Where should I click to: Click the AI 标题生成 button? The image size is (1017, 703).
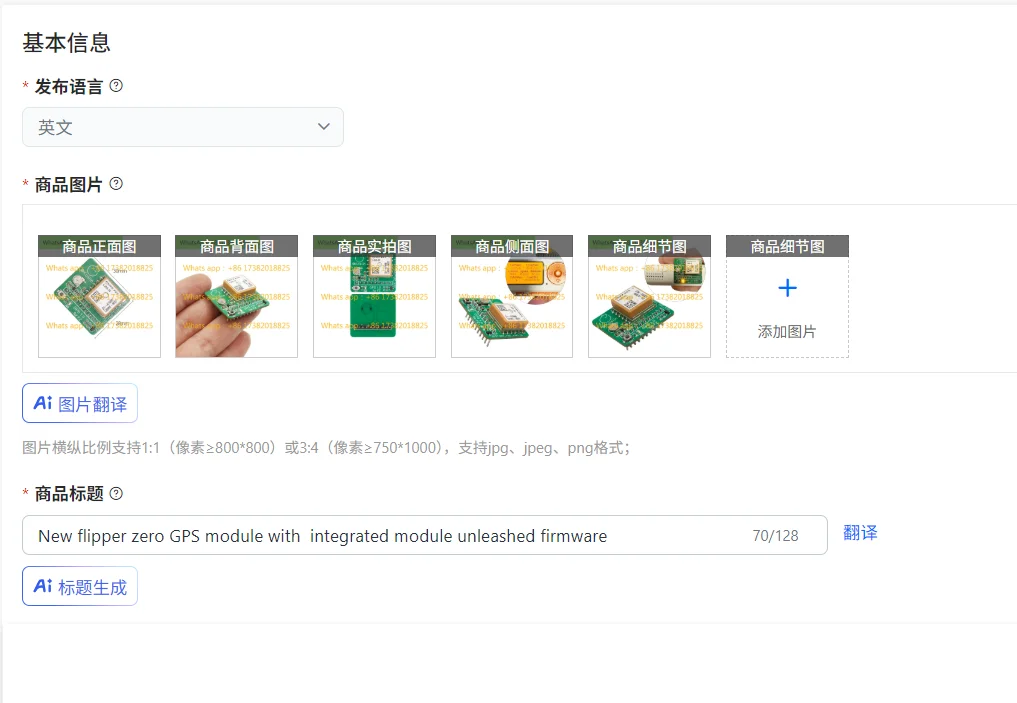pos(80,586)
